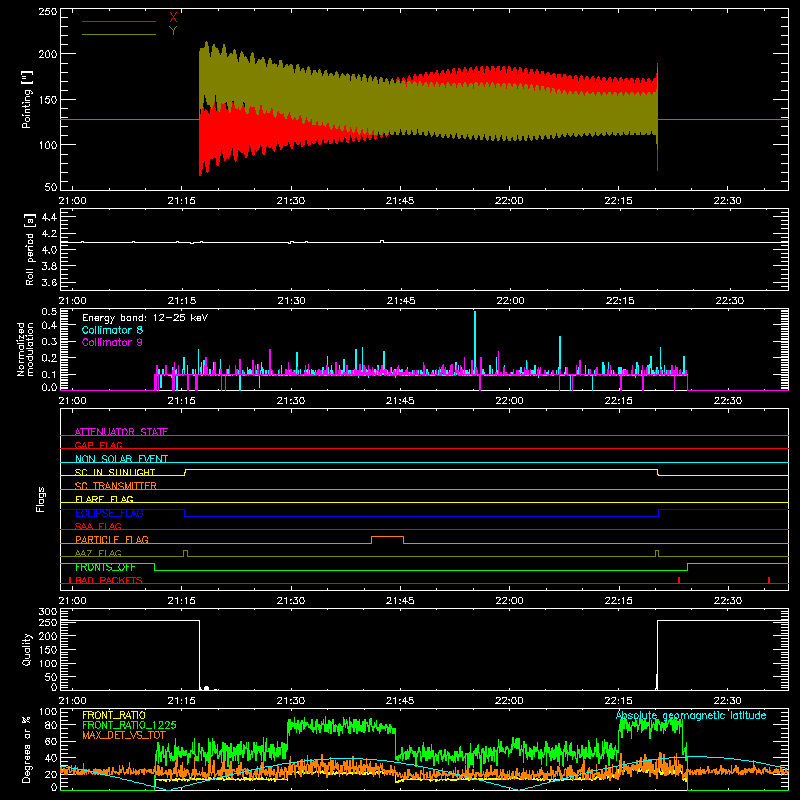
Task: Click the BAD_PACKETS red tick furthest right
Action: pos(769,580)
